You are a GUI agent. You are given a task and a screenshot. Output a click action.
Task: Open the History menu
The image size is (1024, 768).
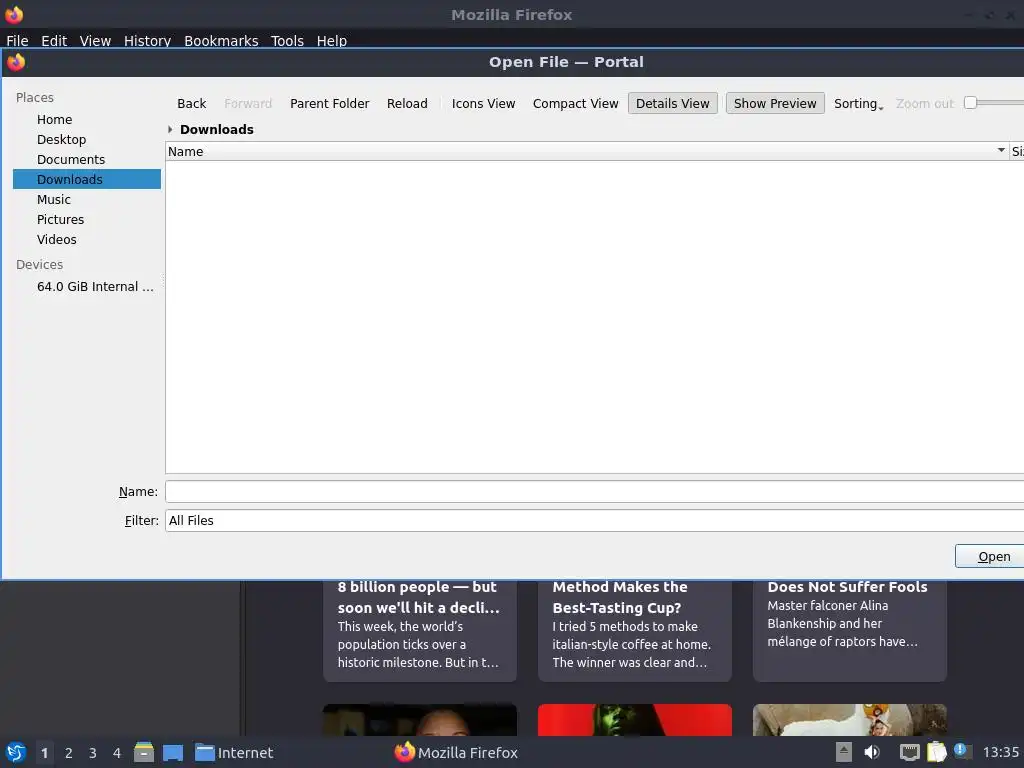click(x=148, y=40)
